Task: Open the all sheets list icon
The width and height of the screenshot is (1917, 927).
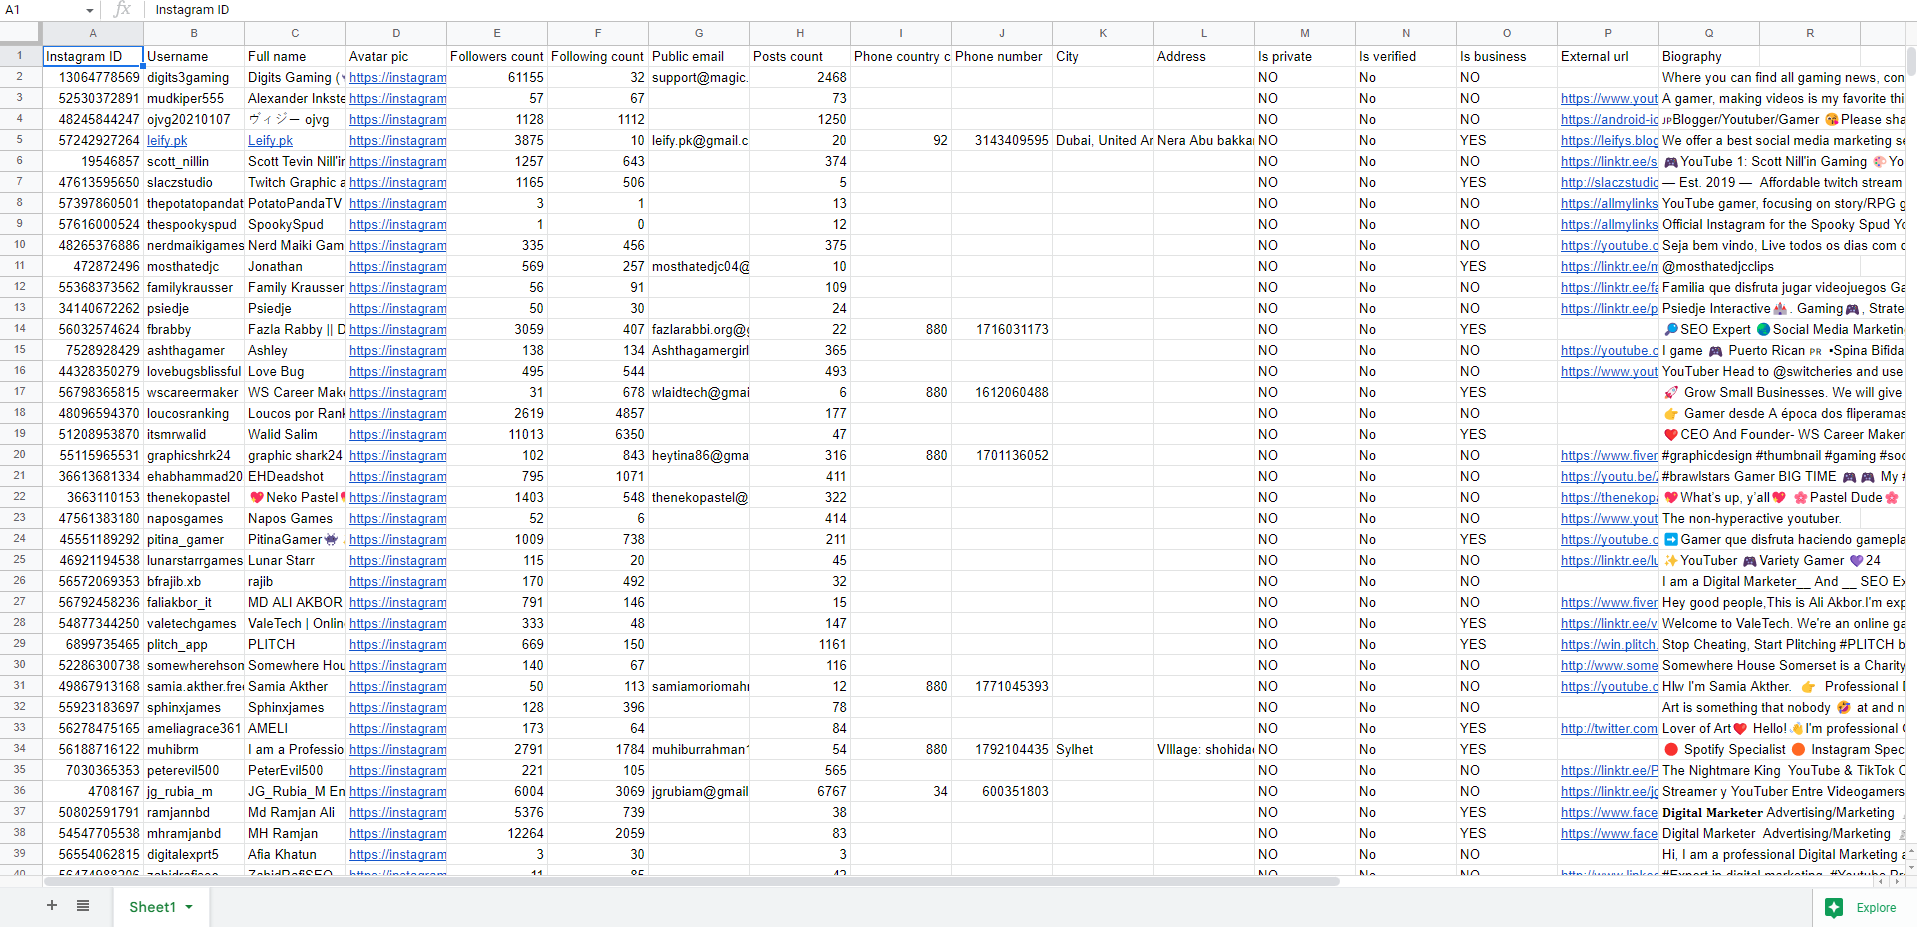Action: tap(83, 905)
